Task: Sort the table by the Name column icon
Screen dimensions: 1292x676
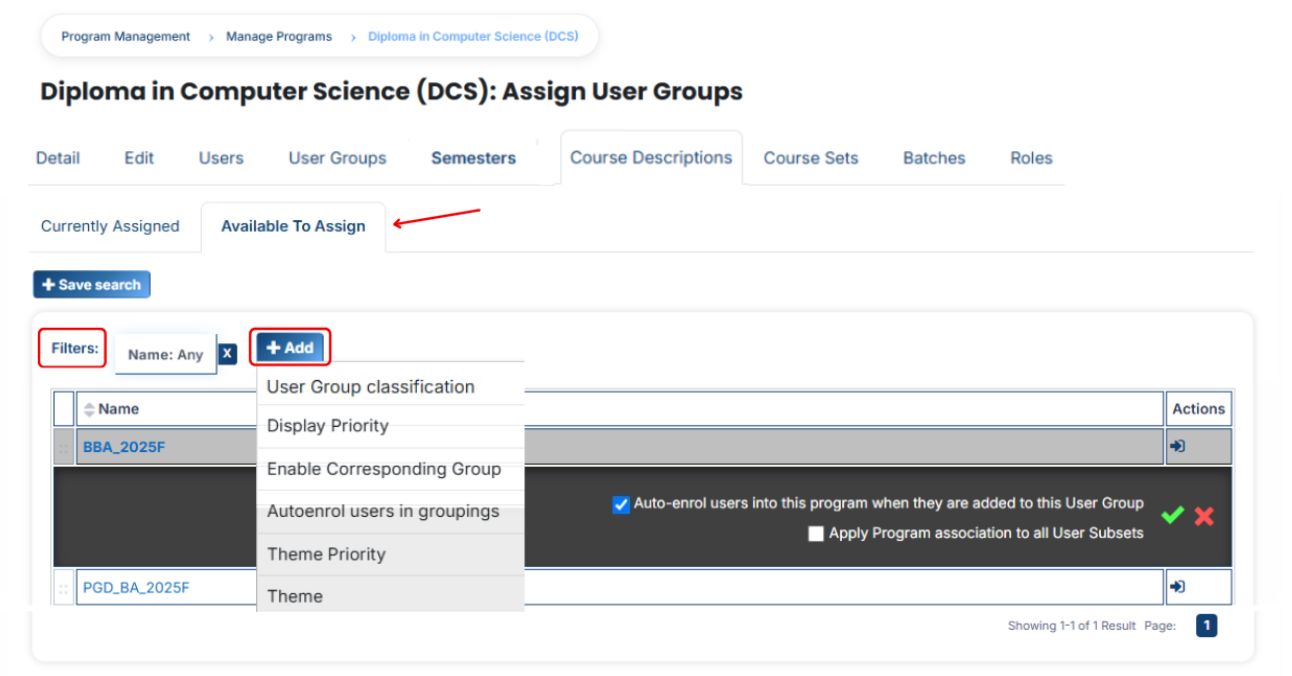Action: click(88, 409)
